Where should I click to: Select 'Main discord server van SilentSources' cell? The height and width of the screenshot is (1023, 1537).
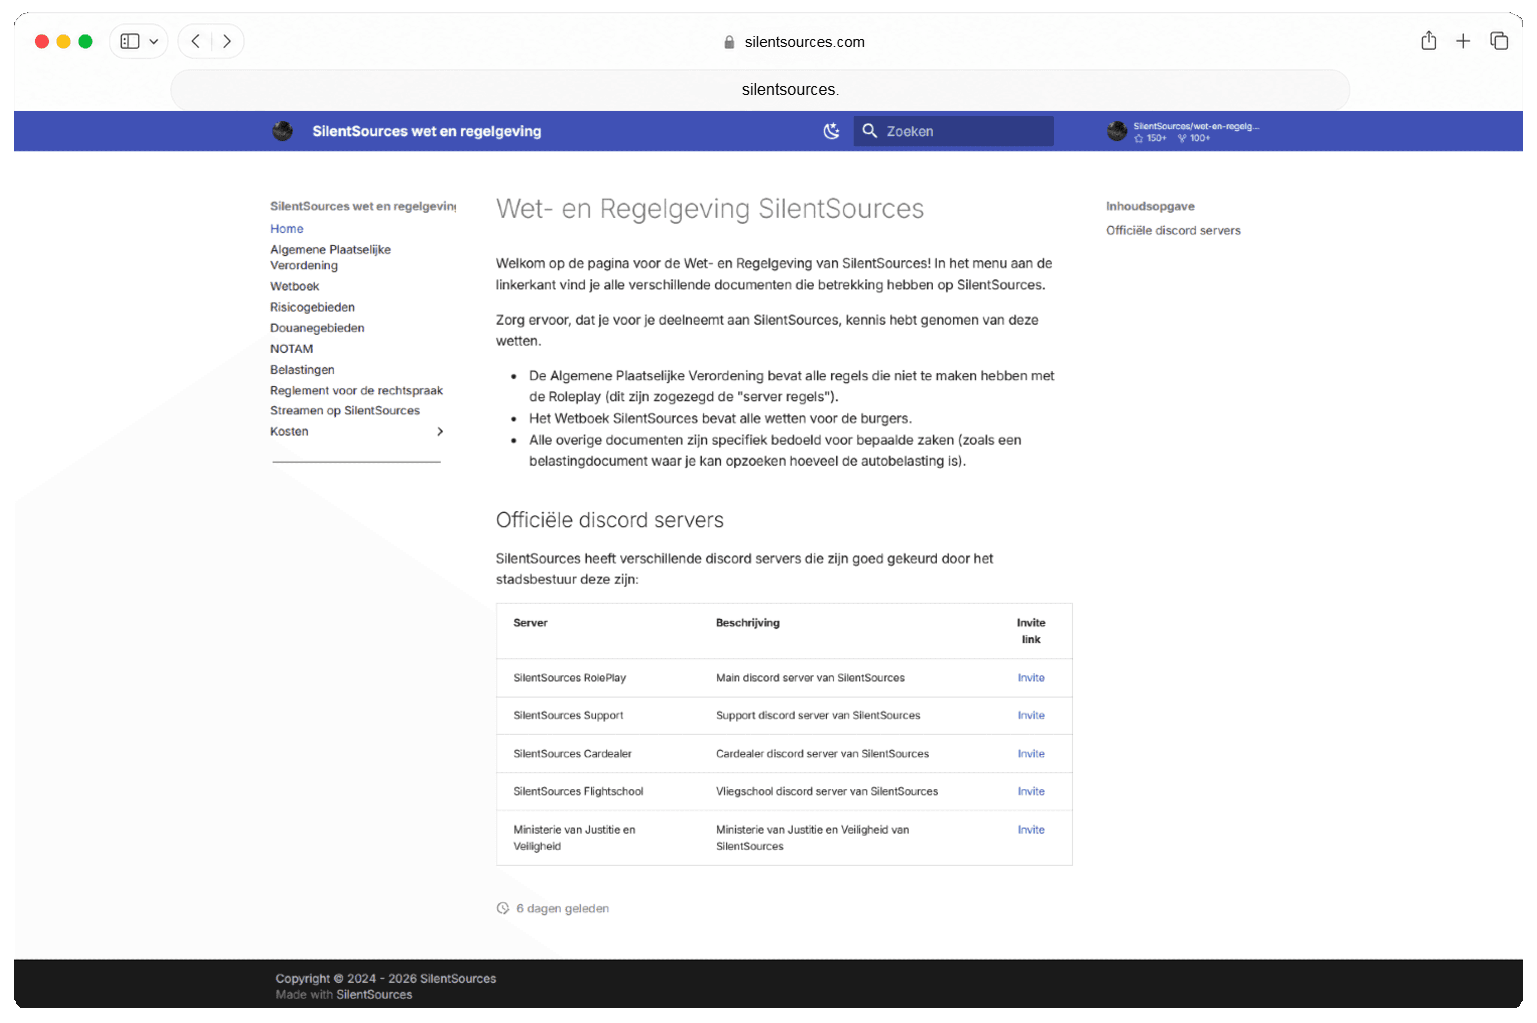tap(810, 678)
